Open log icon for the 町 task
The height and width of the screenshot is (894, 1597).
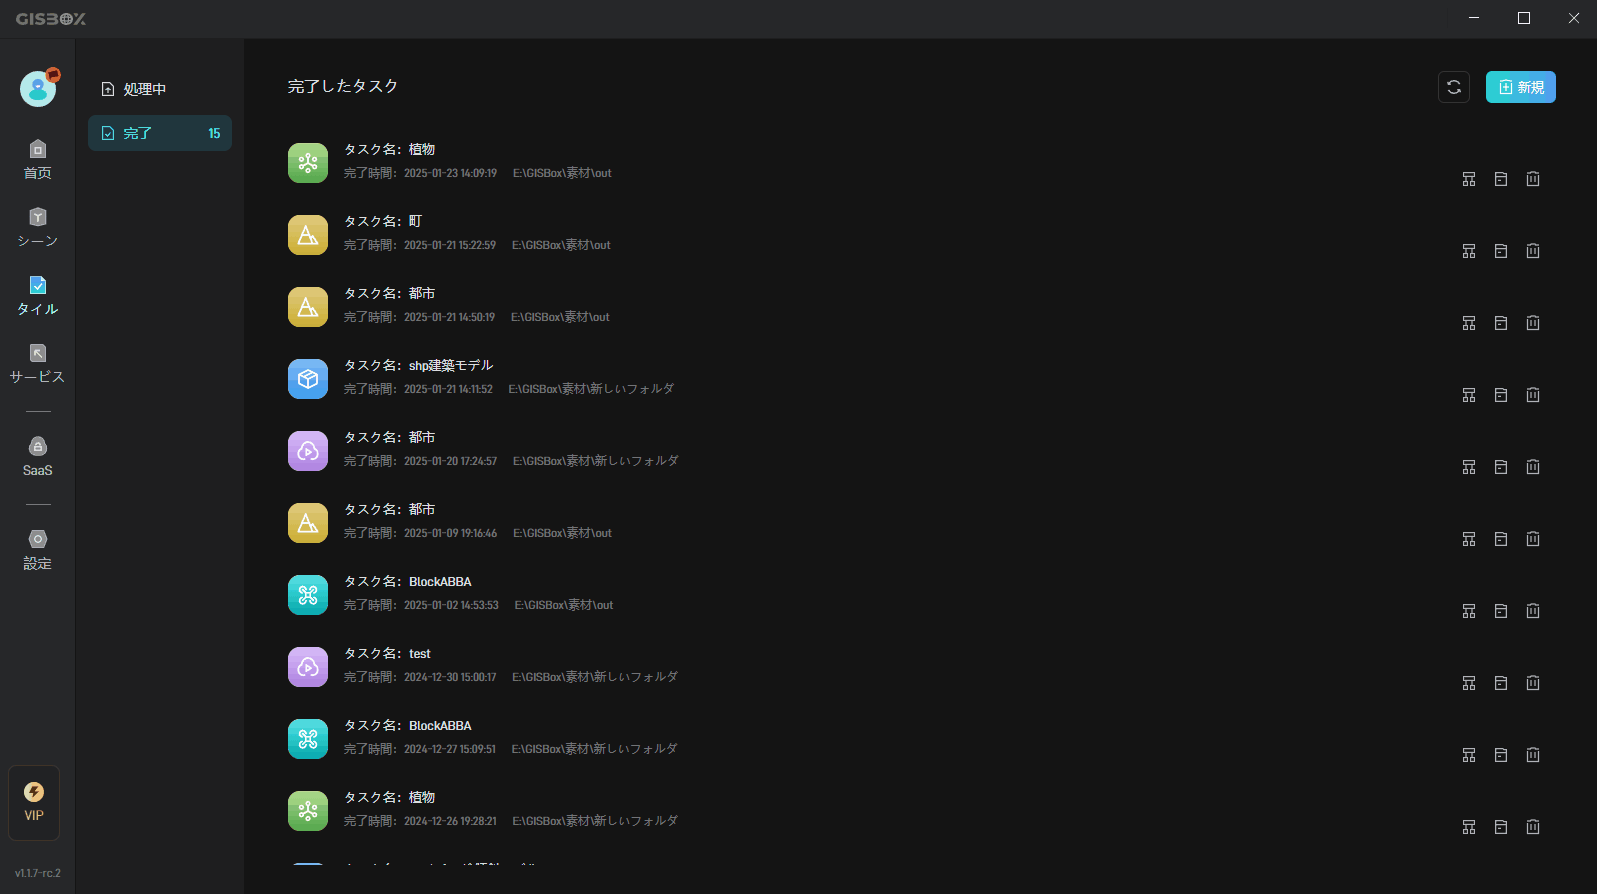pos(1501,251)
